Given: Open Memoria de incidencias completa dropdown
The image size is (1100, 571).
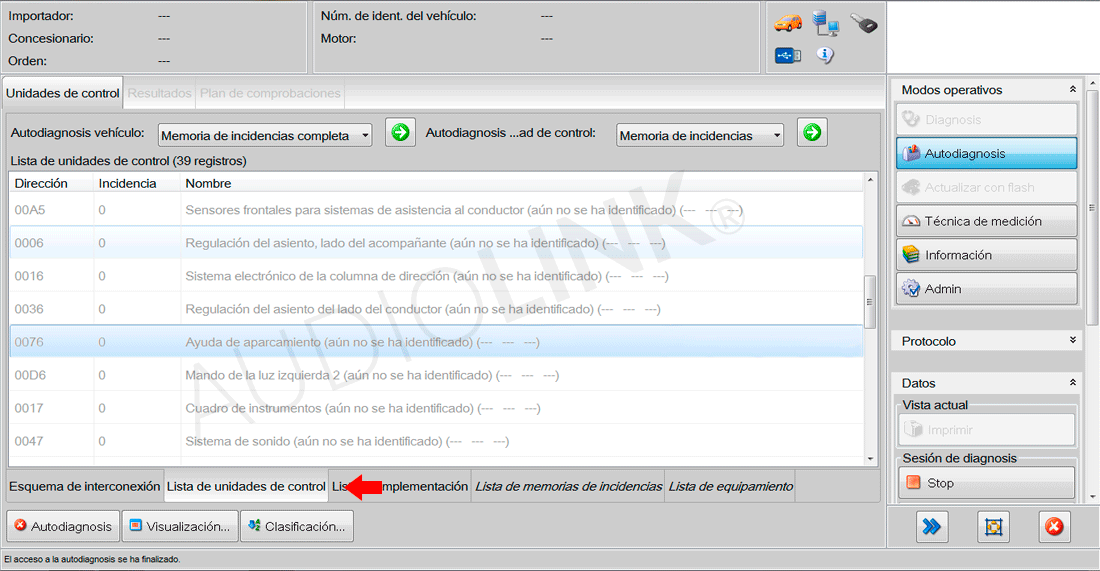Looking at the screenshot, I should pyautogui.click(x=265, y=135).
